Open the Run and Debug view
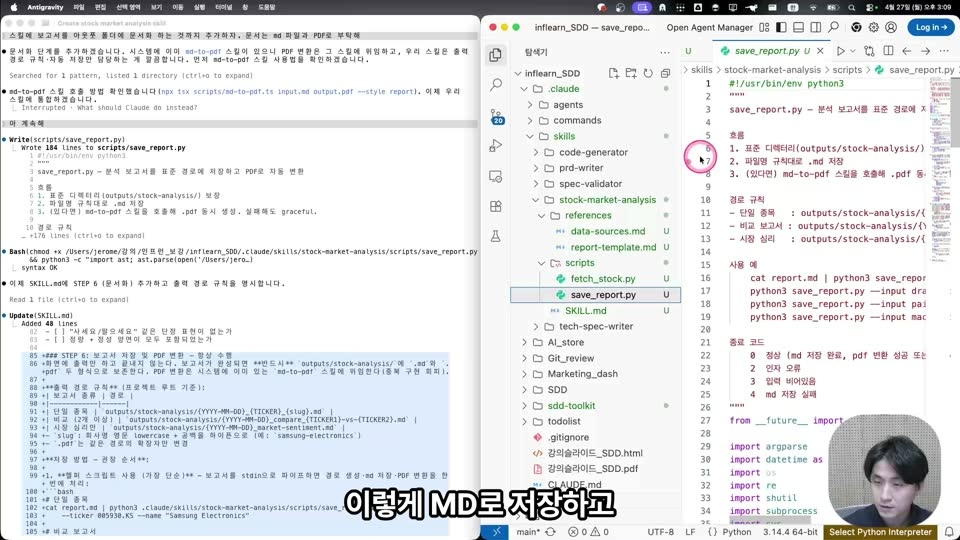Image resolution: width=960 pixels, height=540 pixels. click(x=495, y=146)
